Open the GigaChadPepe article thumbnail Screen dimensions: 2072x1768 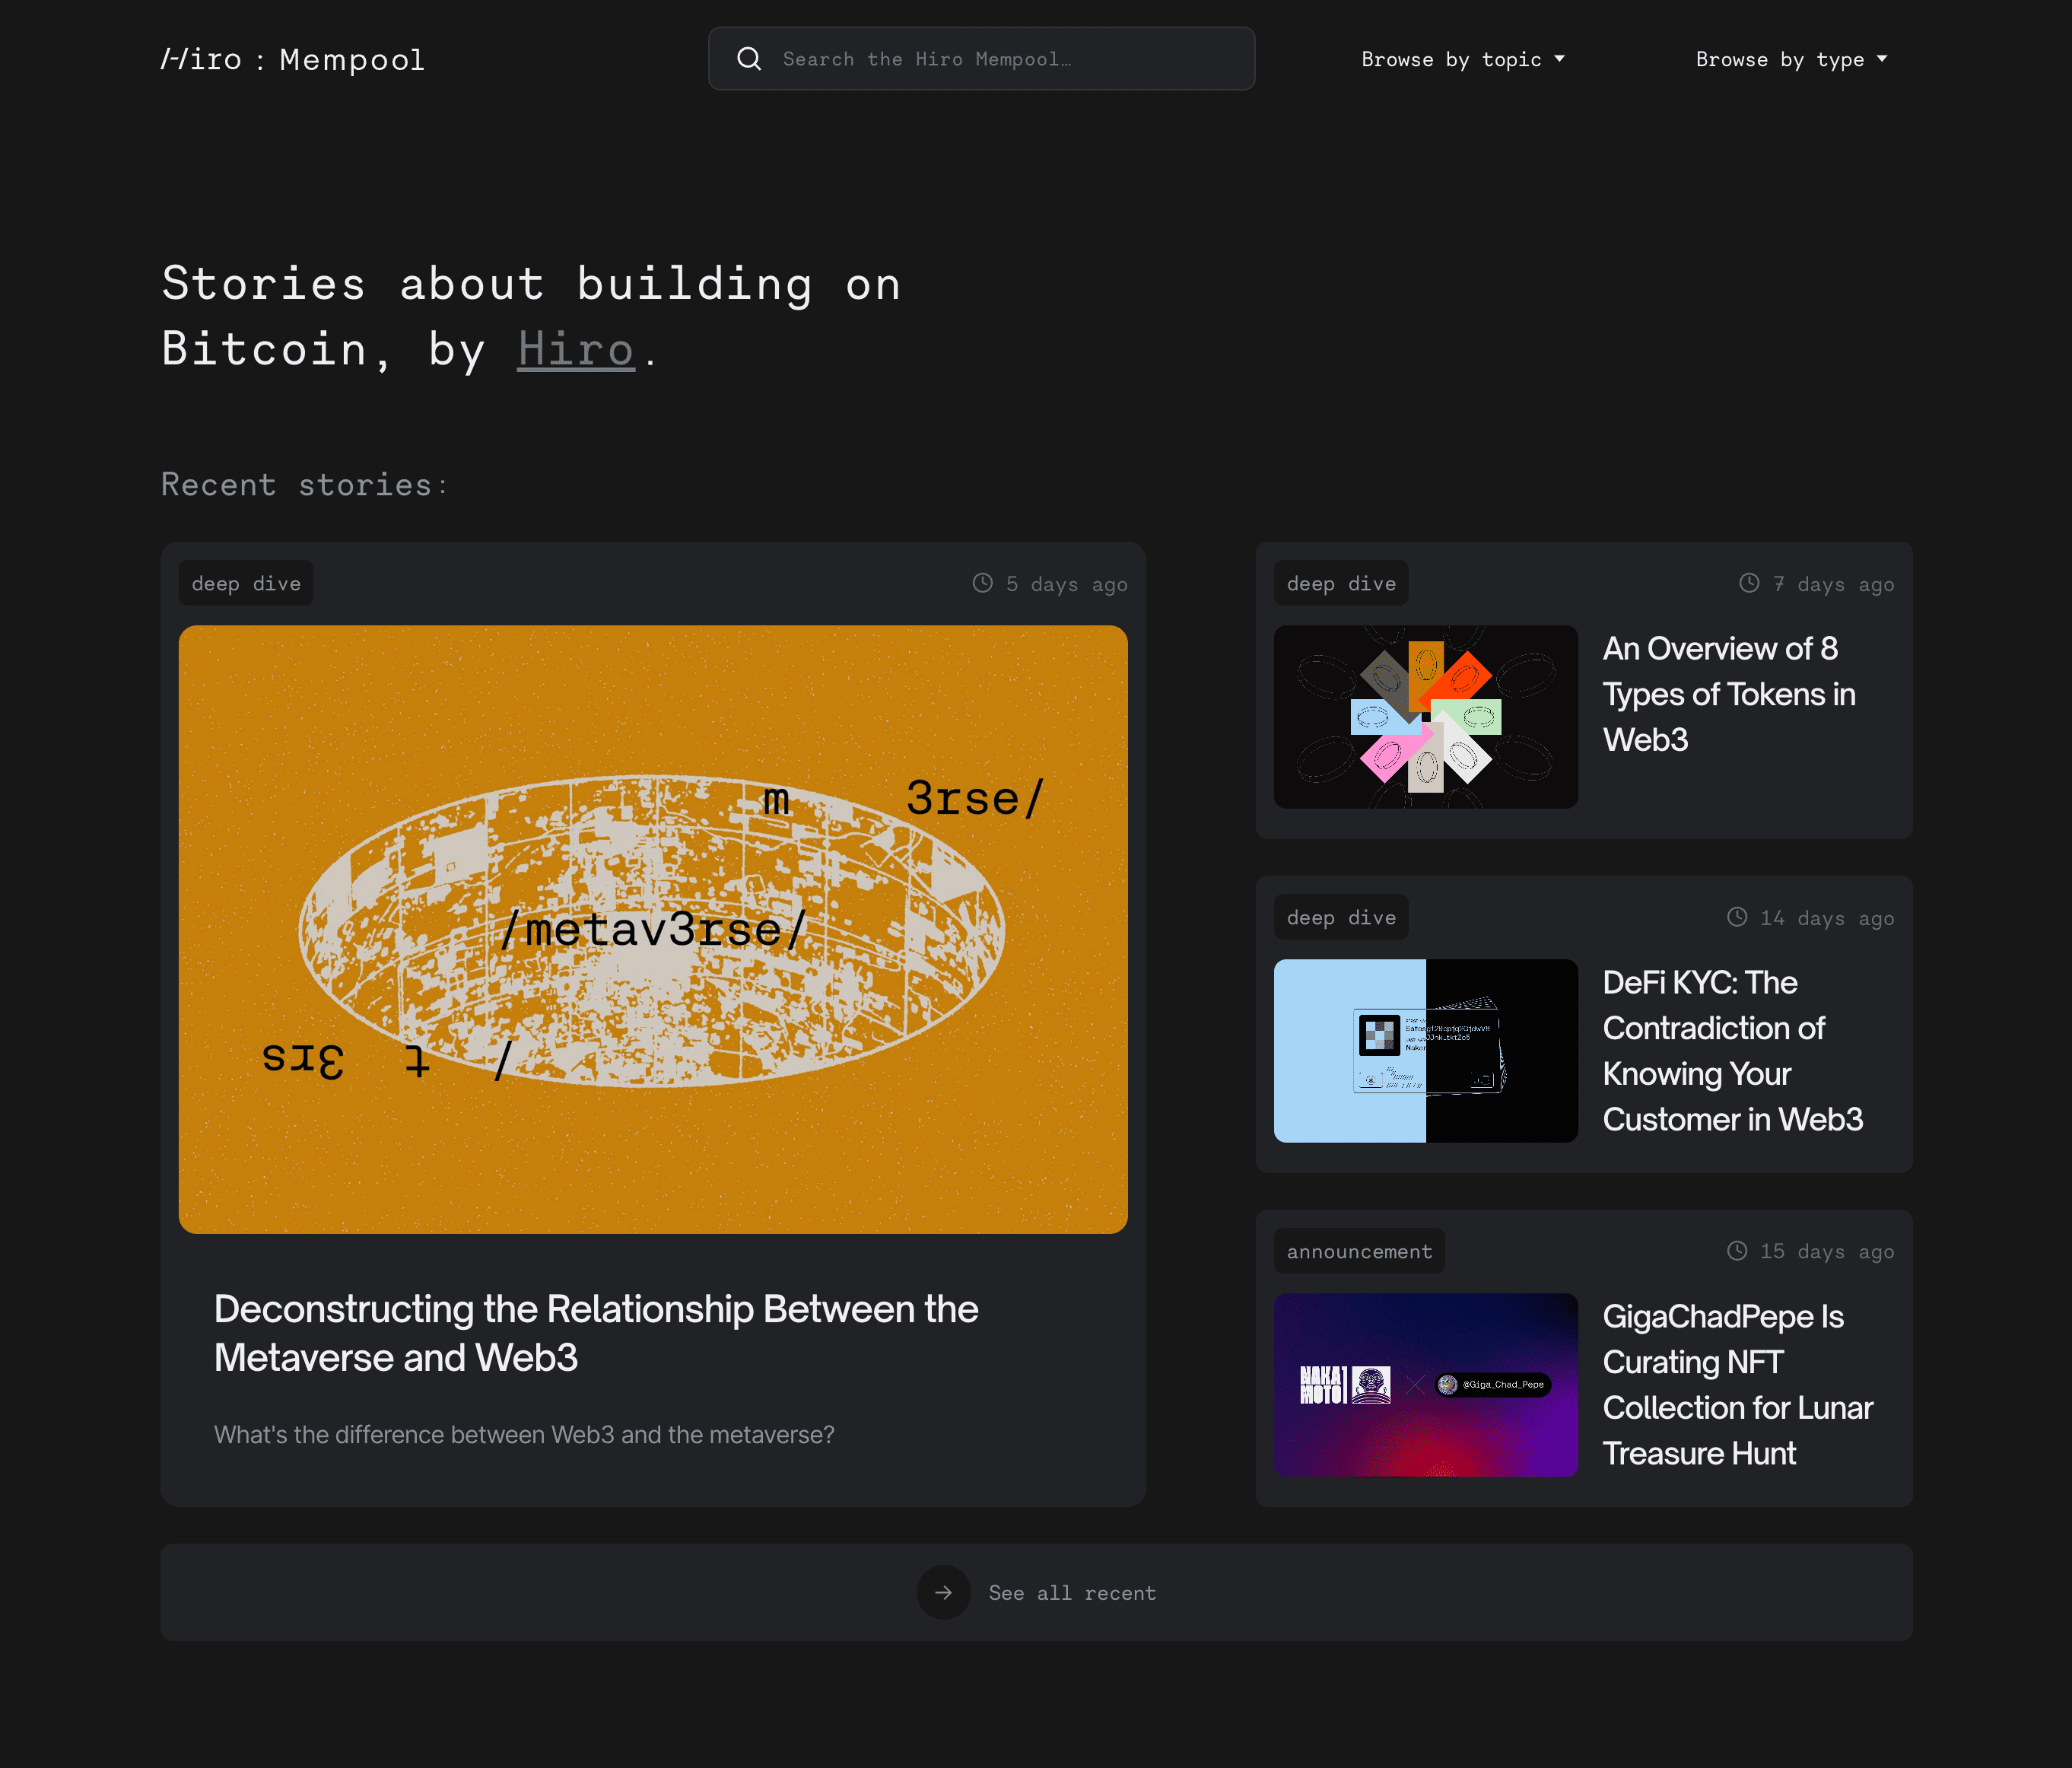(1426, 1385)
